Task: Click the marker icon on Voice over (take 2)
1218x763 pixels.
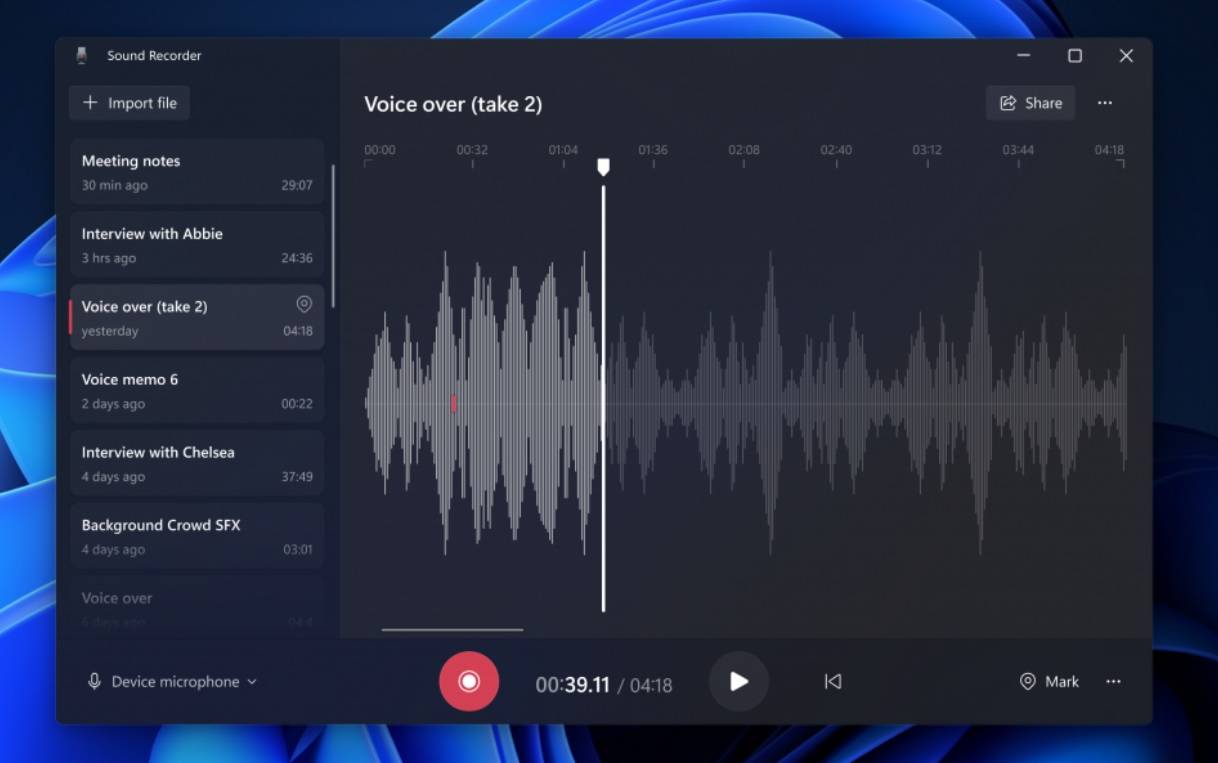Action: pyautogui.click(x=304, y=304)
